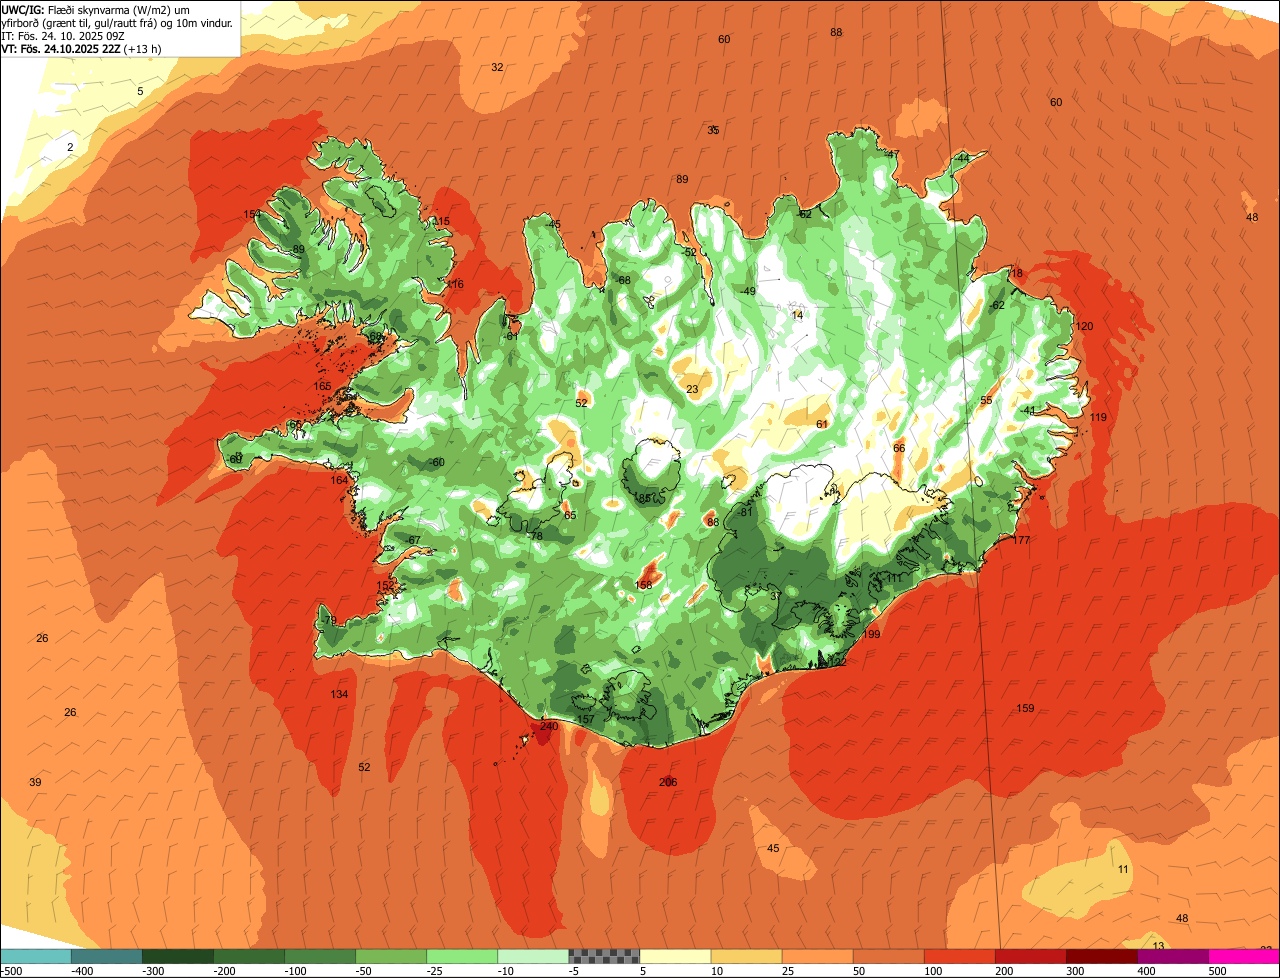Select the map value 61 in the highlands
This screenshot has width=1280, height=978.
(x=822, y=424)
